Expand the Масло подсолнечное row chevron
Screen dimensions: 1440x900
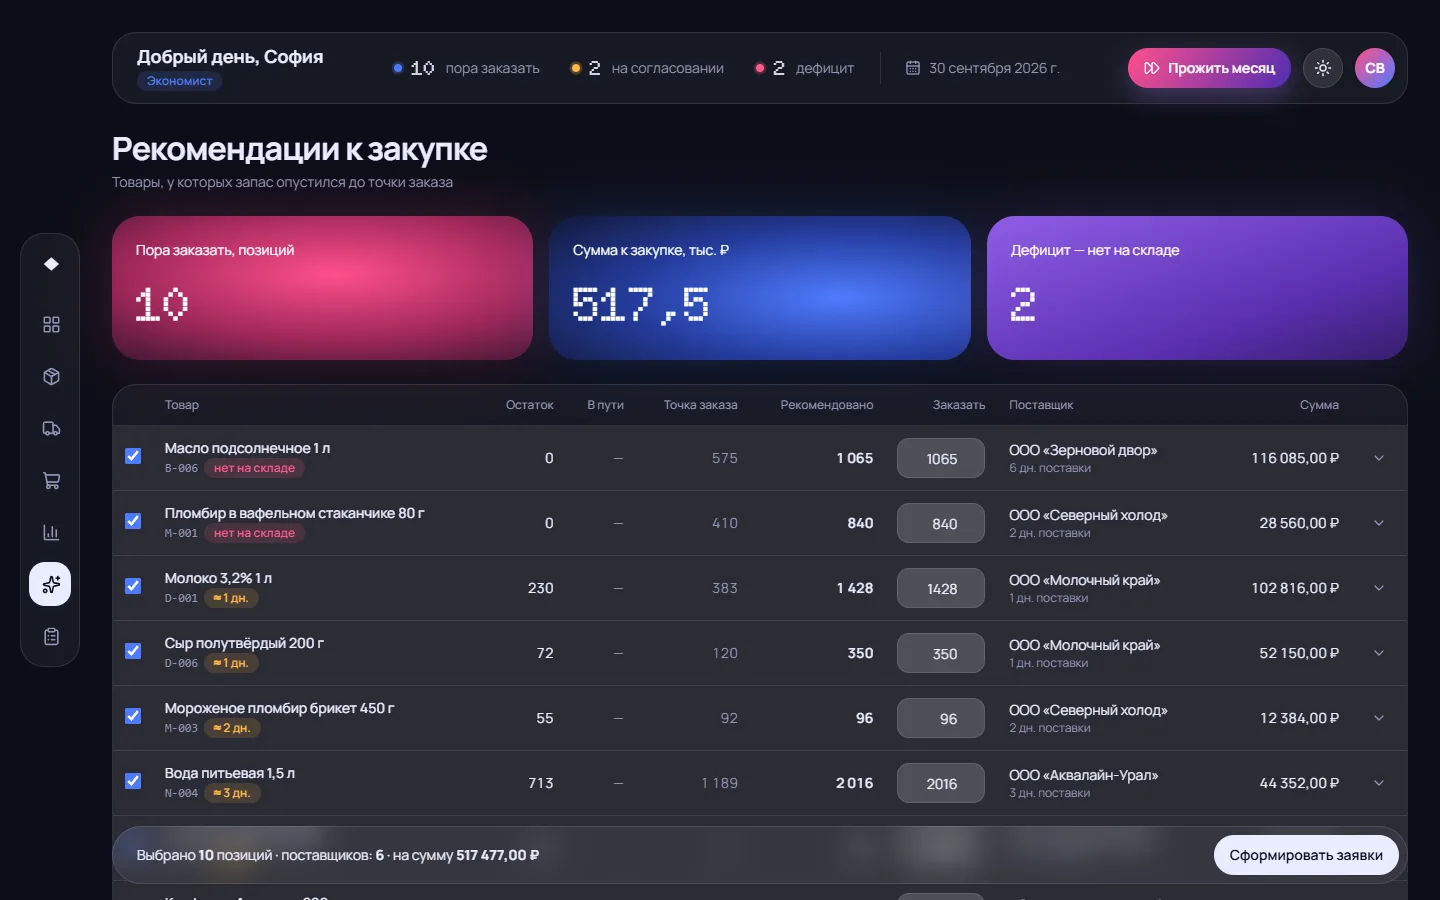pos(1379,458)
